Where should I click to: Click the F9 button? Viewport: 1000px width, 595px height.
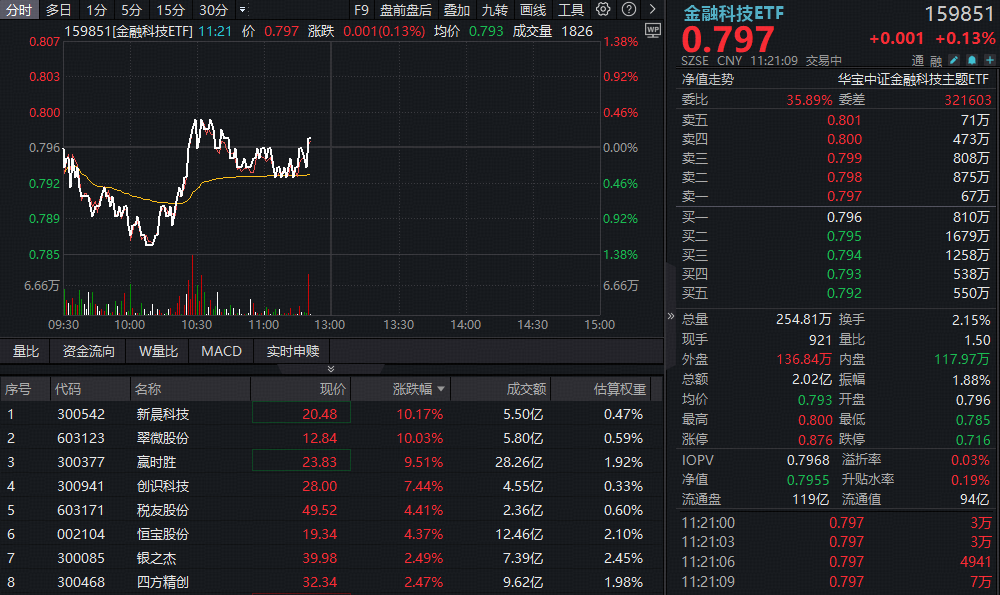pos(361,10)
